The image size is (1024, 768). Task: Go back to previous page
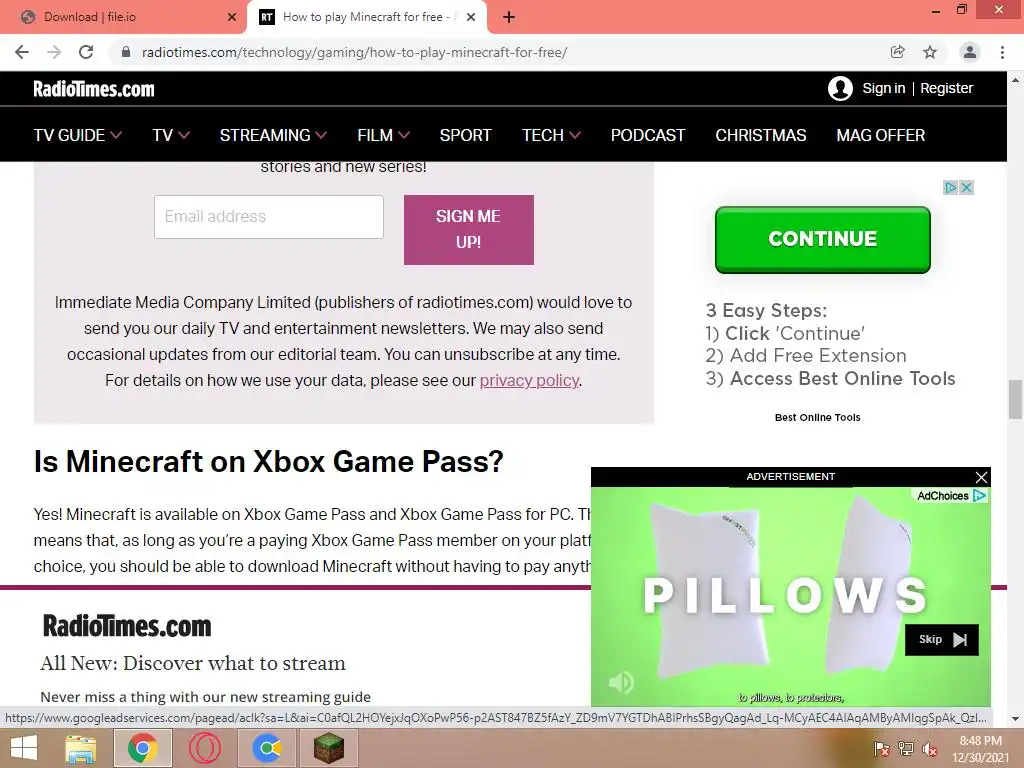(x=22, y=52)
